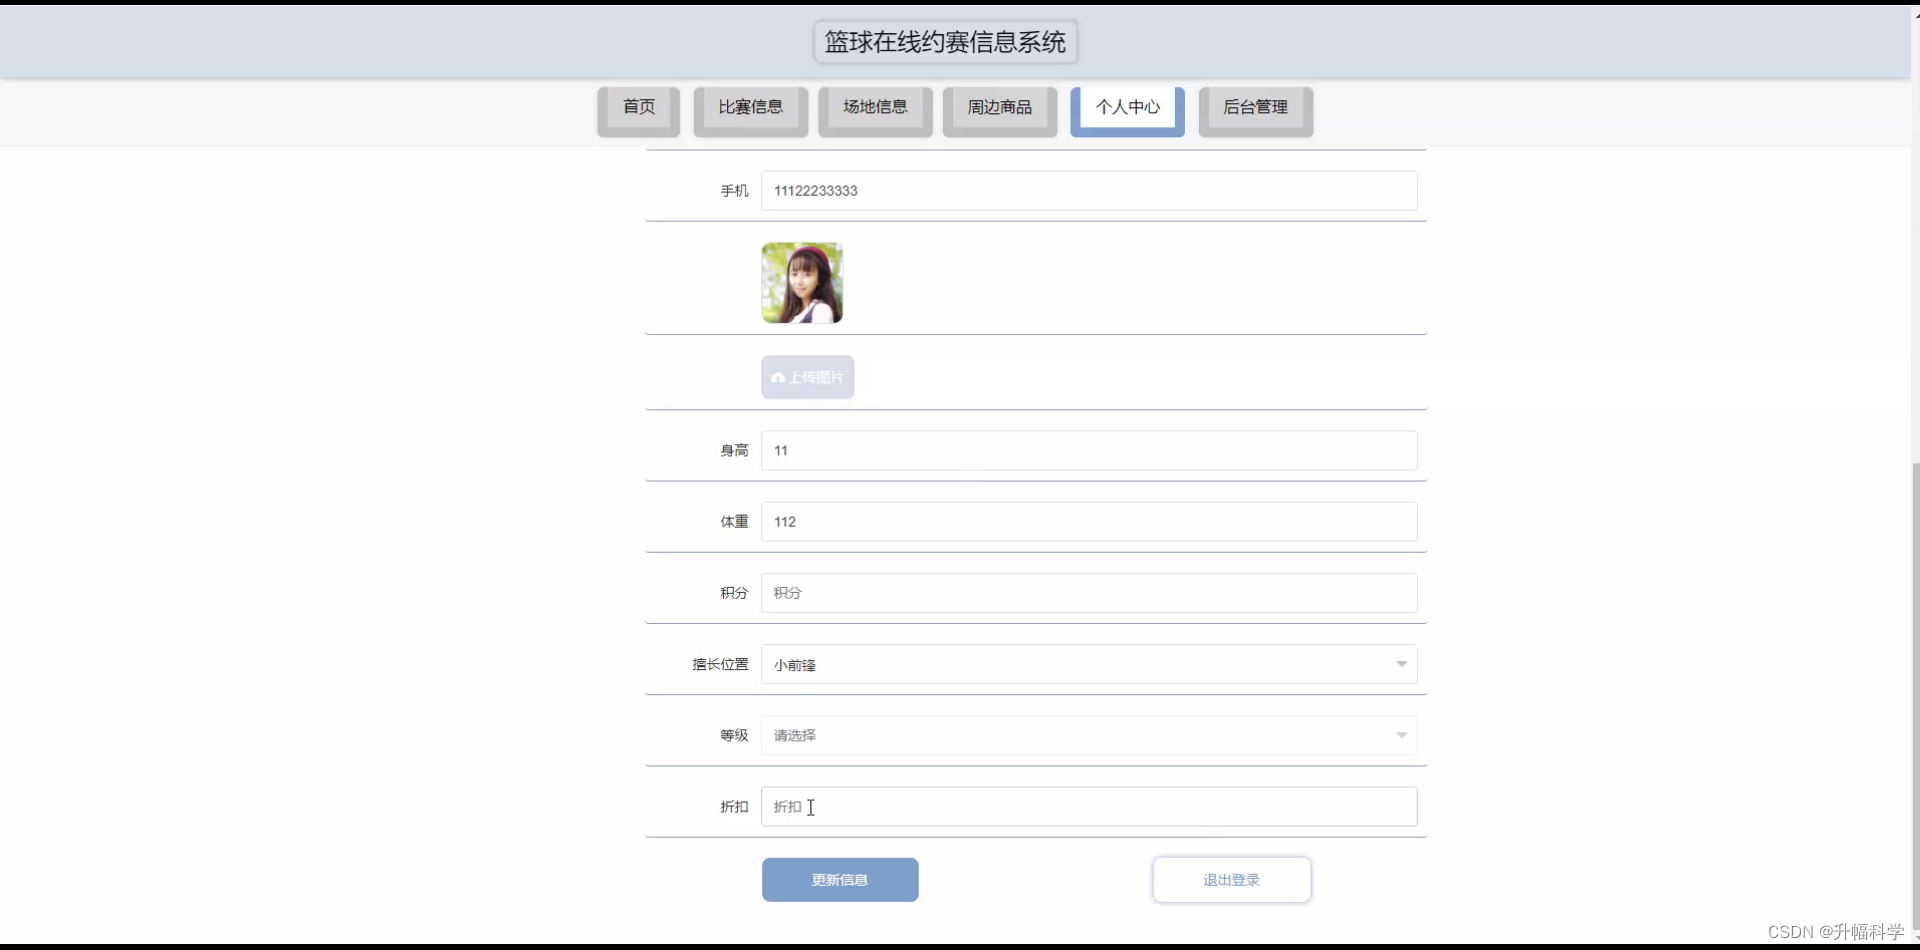Select the 身高 input showing 11

[x=1089, y=450]
